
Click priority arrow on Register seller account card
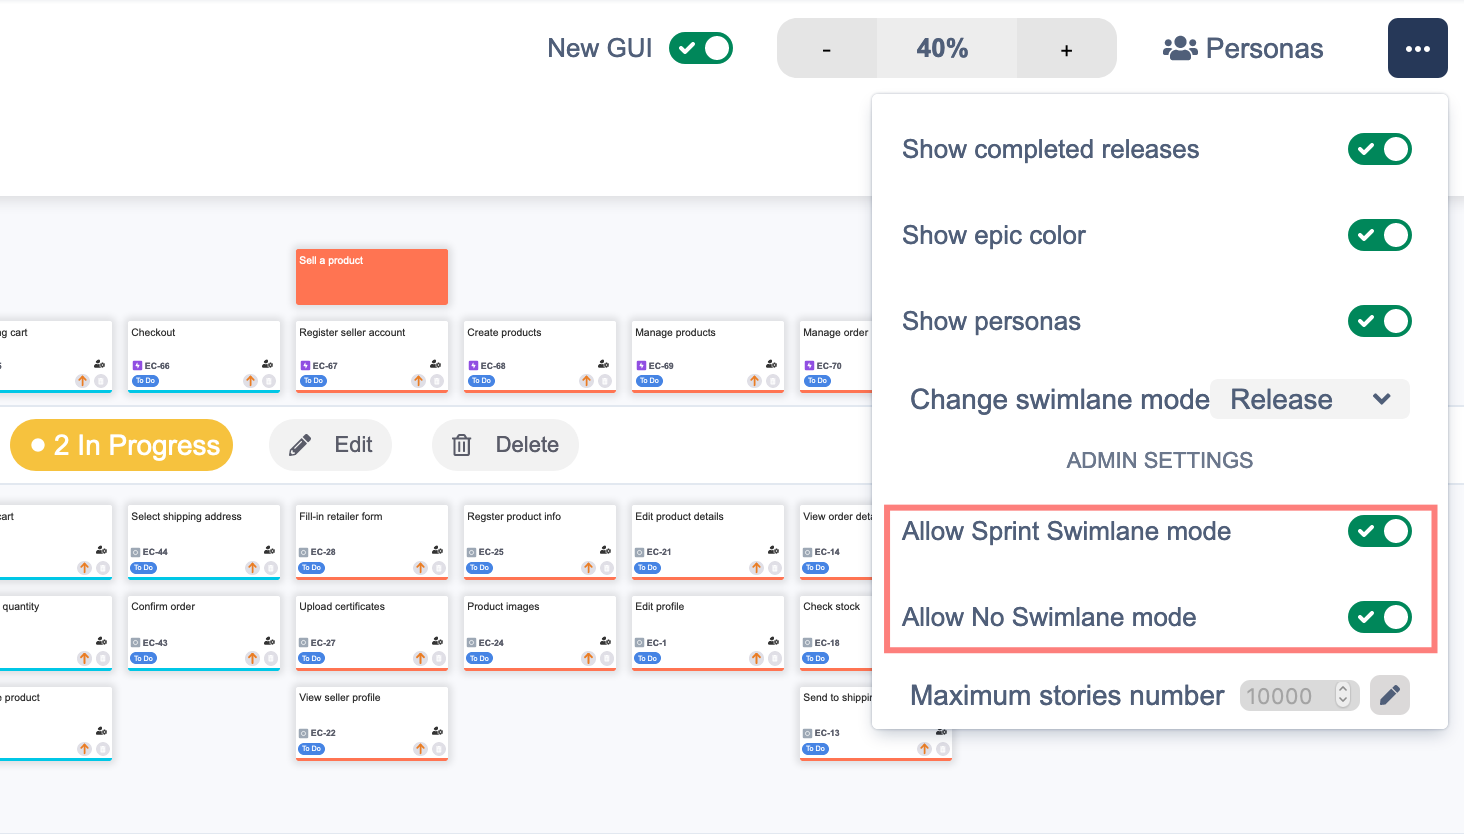[x=419, y=381]
